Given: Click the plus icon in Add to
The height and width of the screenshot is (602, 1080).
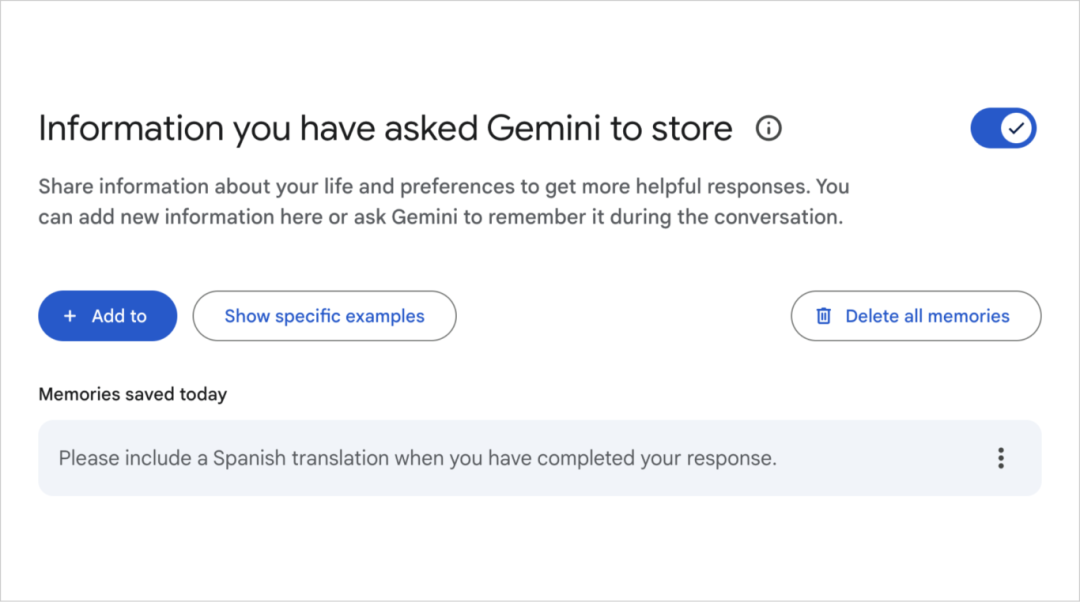Looking at the screenshot, I should coord(70,316).
